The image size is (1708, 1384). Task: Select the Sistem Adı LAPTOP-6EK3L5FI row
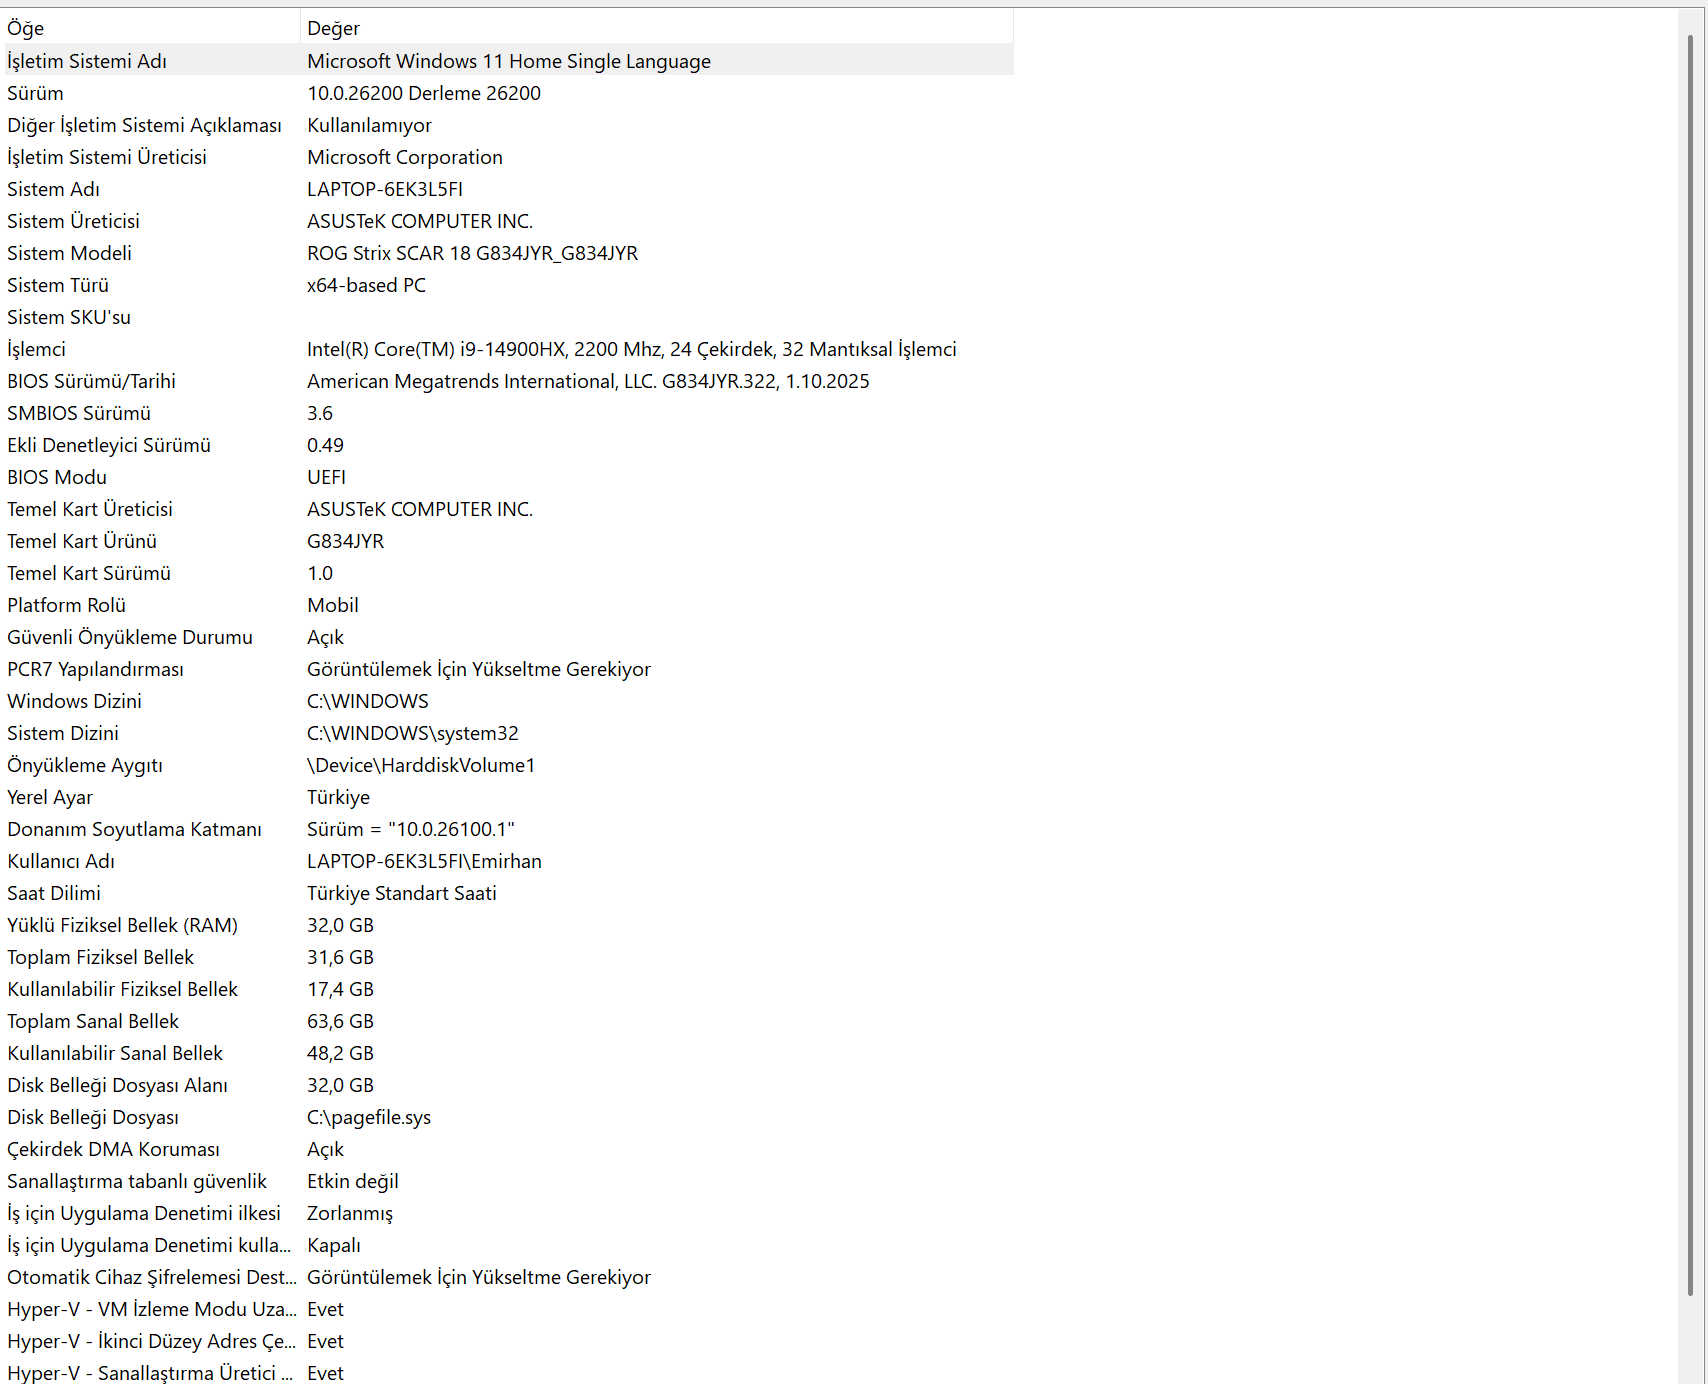coord(508,189)
